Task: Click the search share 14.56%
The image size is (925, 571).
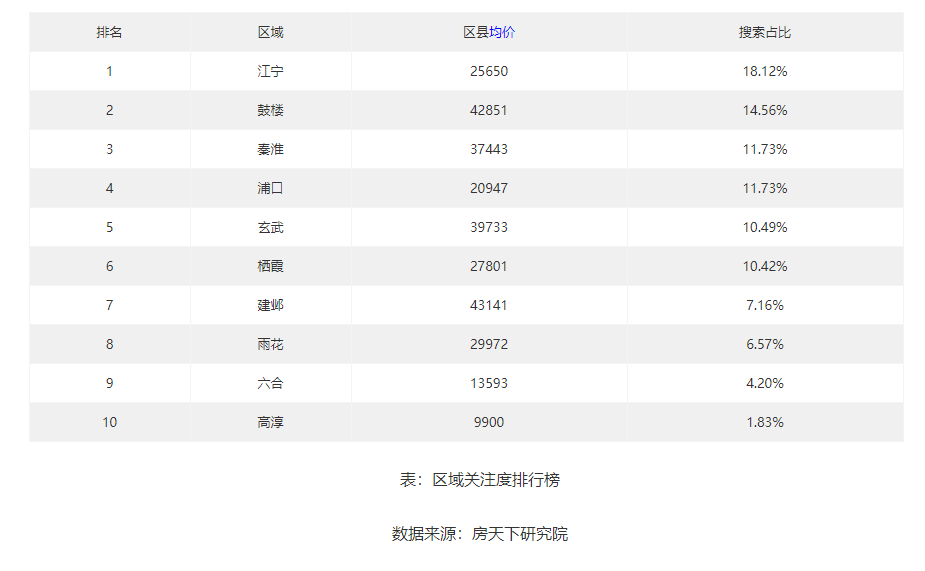Action: pyautogui.click(x=765, y=110)
